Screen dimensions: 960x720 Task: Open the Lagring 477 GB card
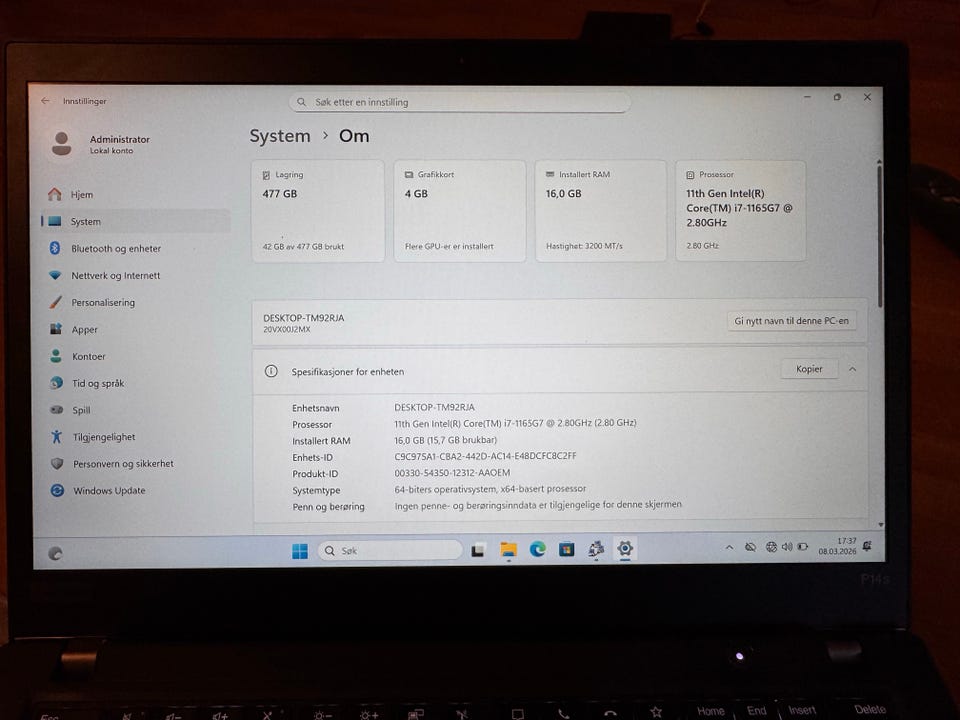pyautogui.click(x=318, y=211)
